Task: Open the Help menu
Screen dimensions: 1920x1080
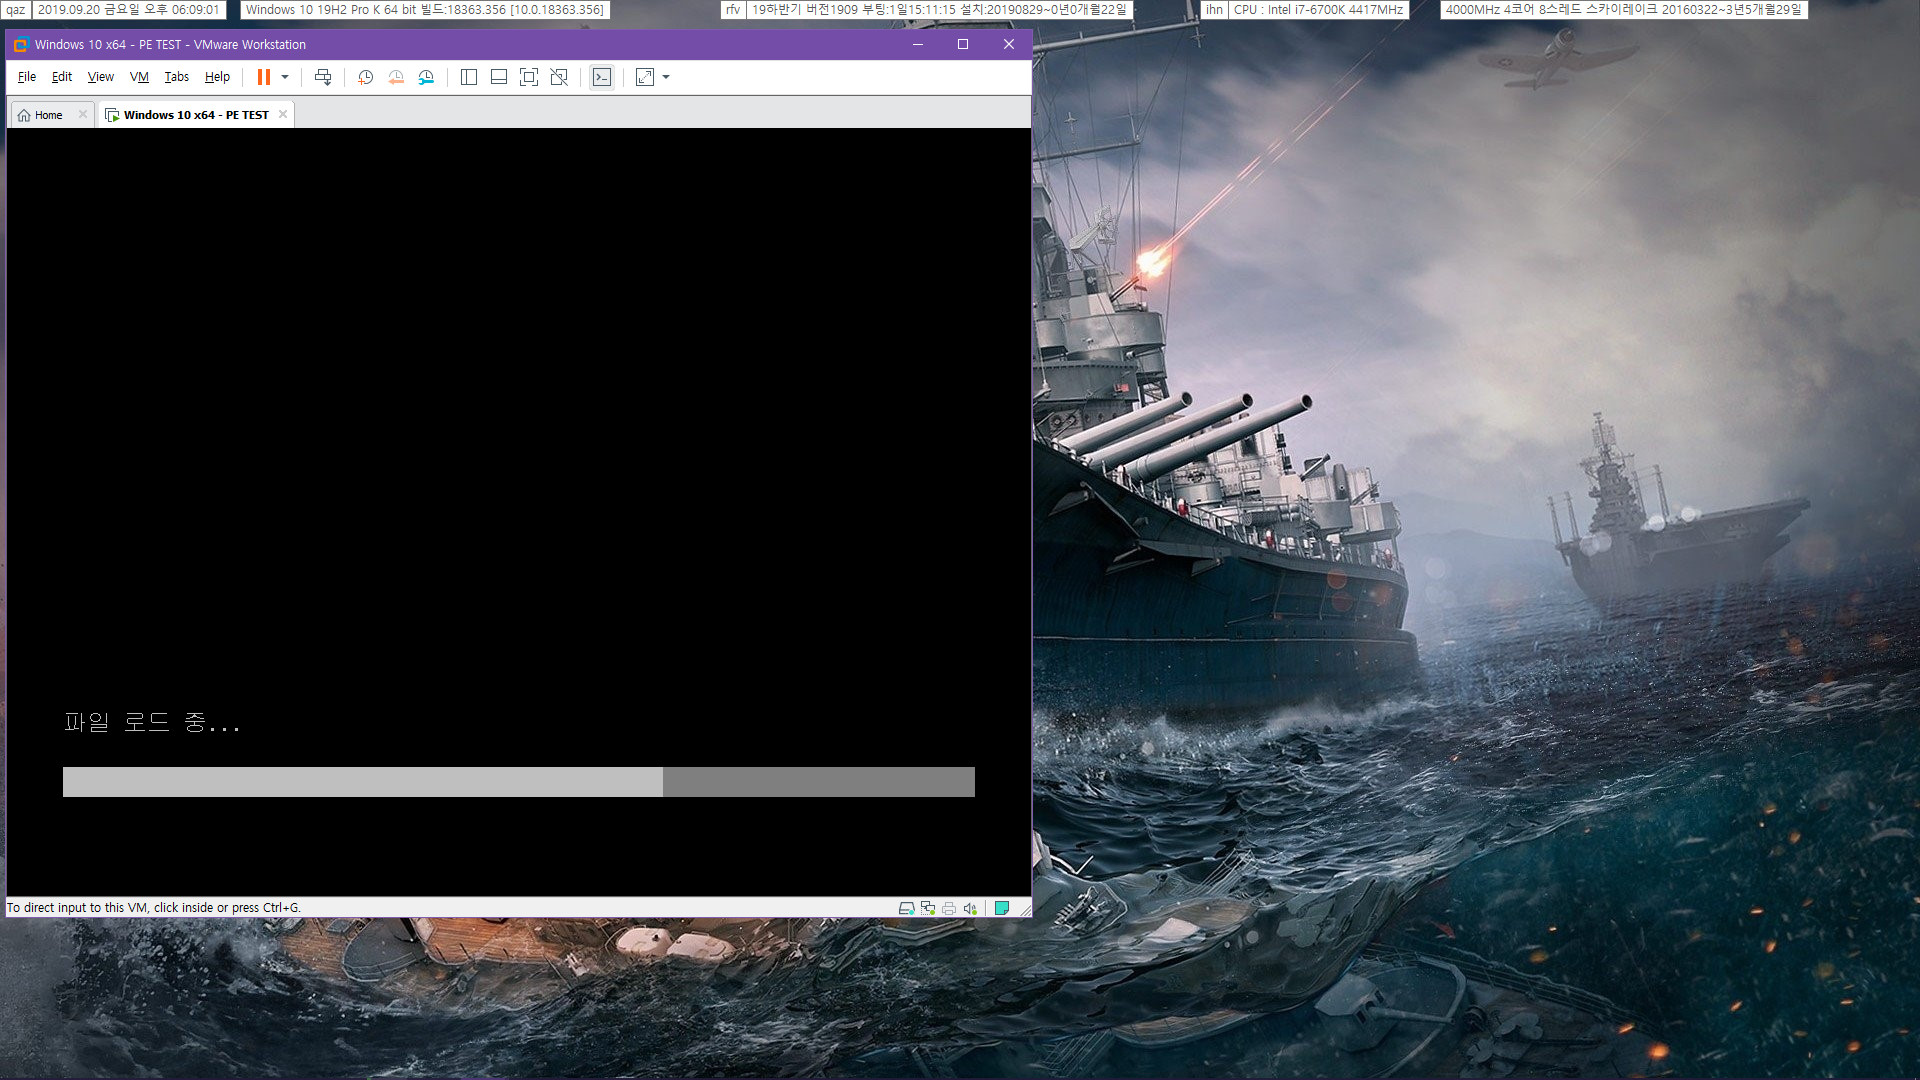Action: (x=217, y=77)
